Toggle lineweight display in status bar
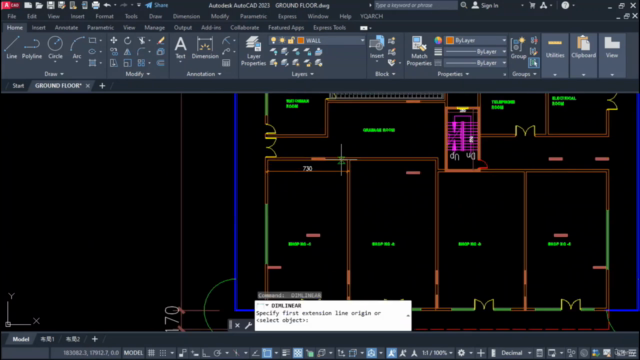Screen dimensions: 640x360 coord(286,353)
